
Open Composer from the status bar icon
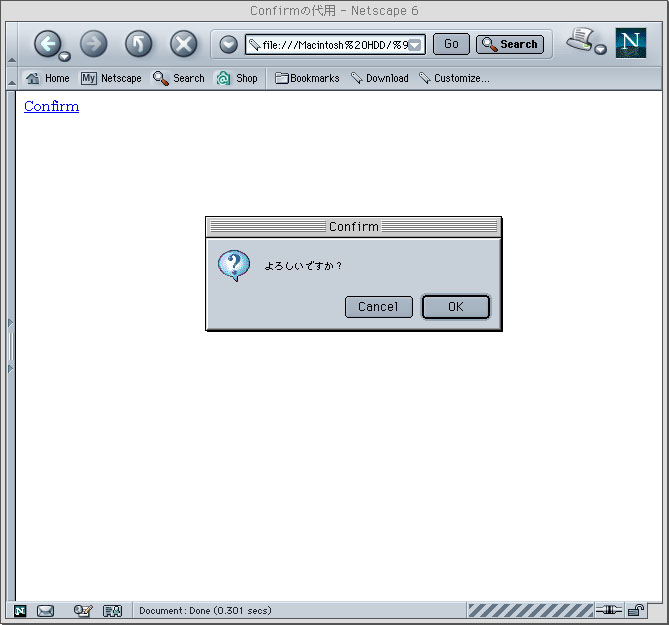coord(83,611)
